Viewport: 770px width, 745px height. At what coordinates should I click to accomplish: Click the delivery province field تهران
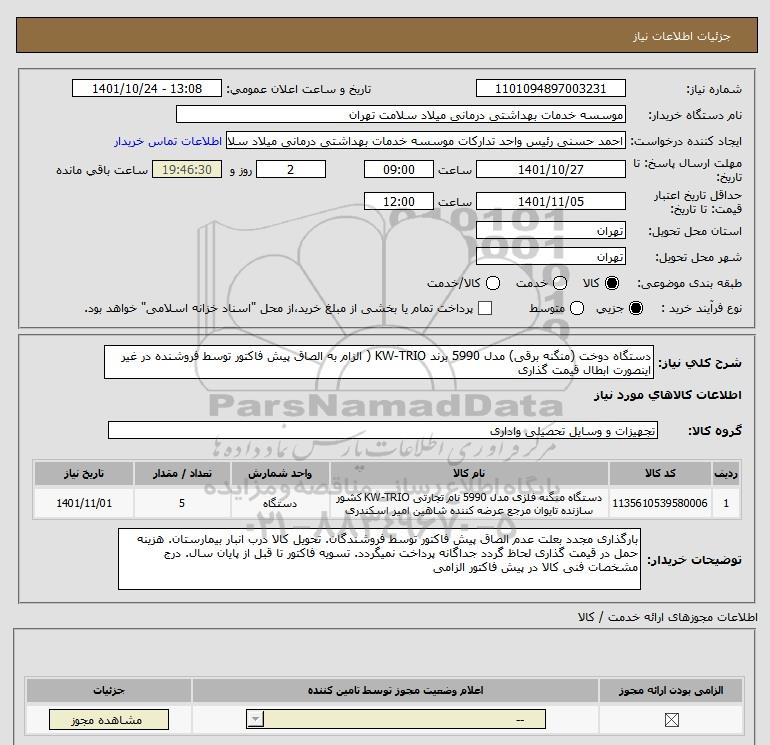(x=550, y=230)
